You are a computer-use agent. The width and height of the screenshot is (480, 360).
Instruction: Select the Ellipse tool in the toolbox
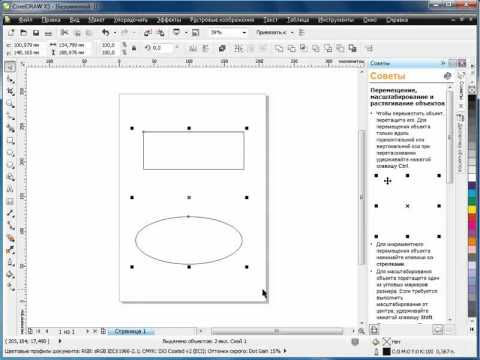click(x=10, y=153)
